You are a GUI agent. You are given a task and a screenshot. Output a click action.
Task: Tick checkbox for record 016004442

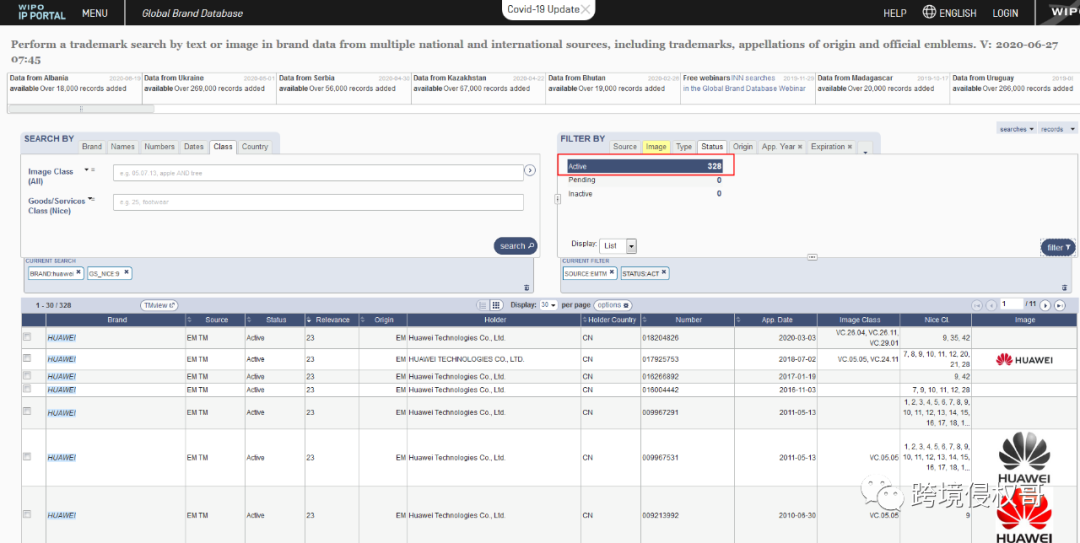(27, 389)
